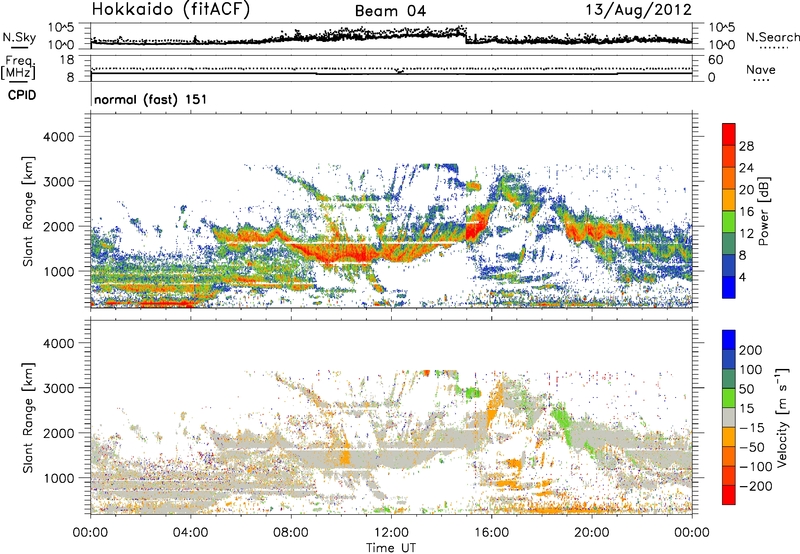Click the 'Slant Range [km]' label of the velocity panel
Image resolution: width=800 pixels, height=554 pixels.
pyautogui.click(x=28, y=417)
